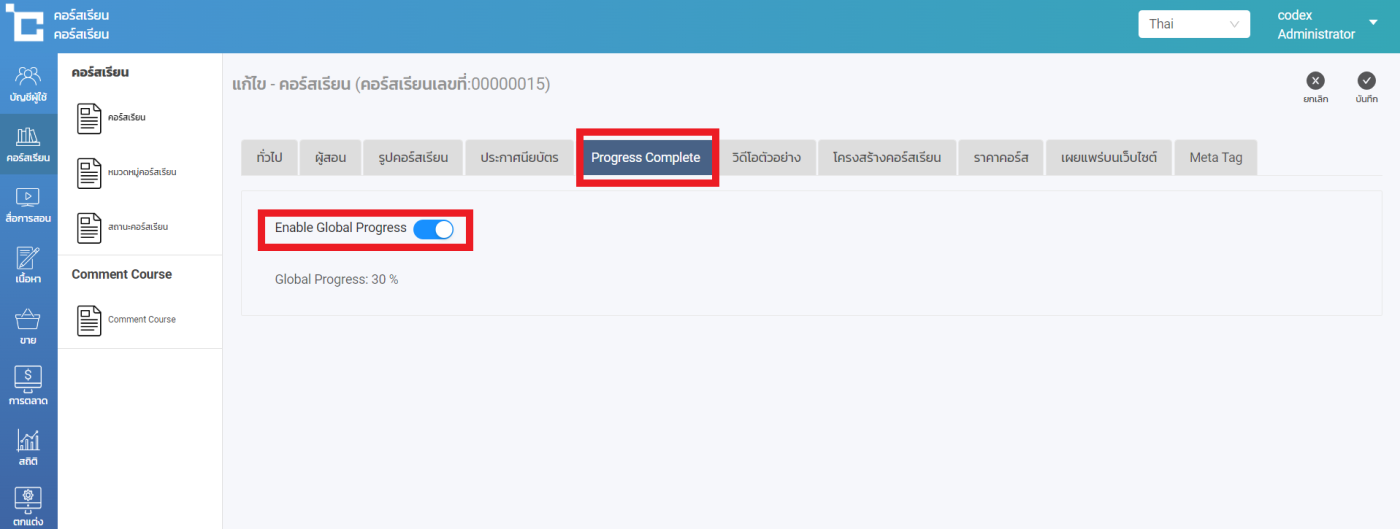The height and width of the screenshot is (529, 1400).
Task: Toggle the Enable Global Progress switch
Action: coord(433,229)
